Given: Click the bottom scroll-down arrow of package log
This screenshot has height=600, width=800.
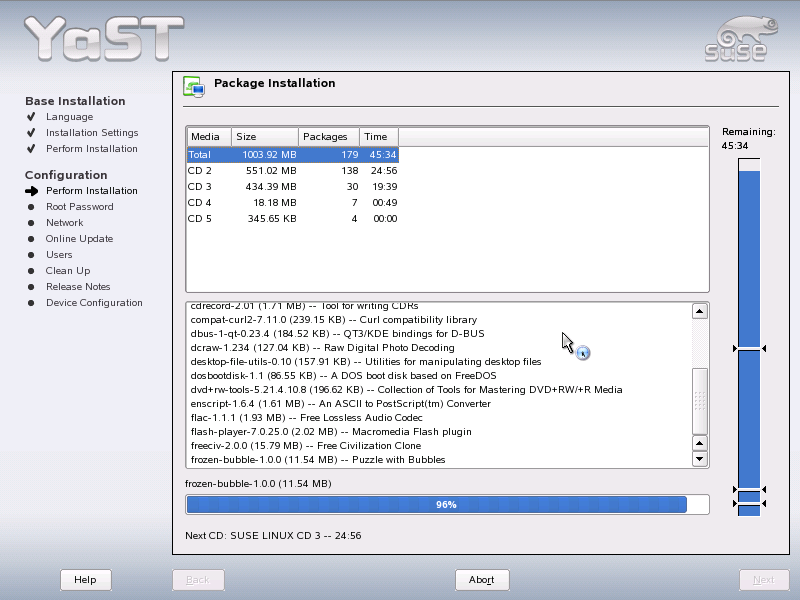Looking at the screenshot, I should tap(699, 459).
